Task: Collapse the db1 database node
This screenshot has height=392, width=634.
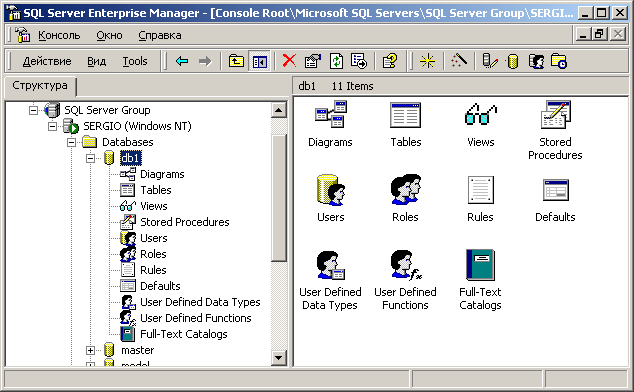Action: pyautogui.click(x=91, y=158)
